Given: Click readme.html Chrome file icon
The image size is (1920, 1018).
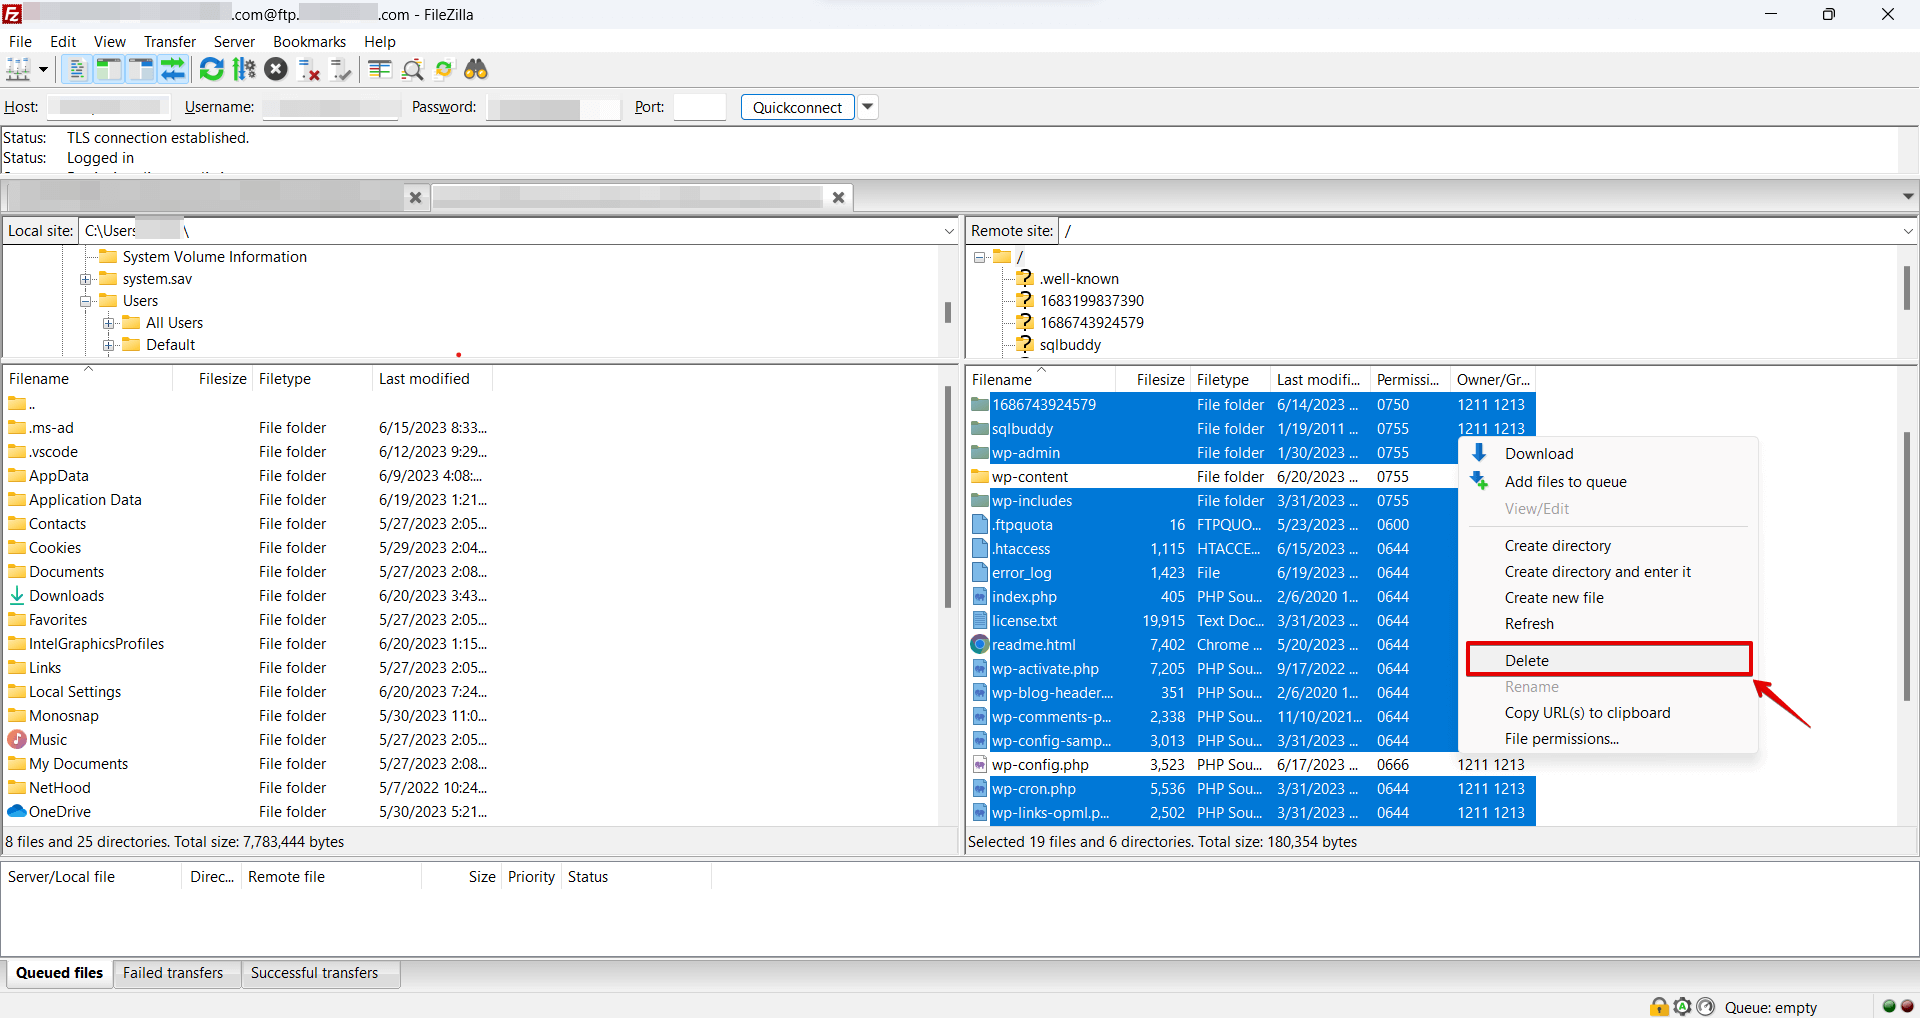Looking at the screenshot, I should [980, 645].
